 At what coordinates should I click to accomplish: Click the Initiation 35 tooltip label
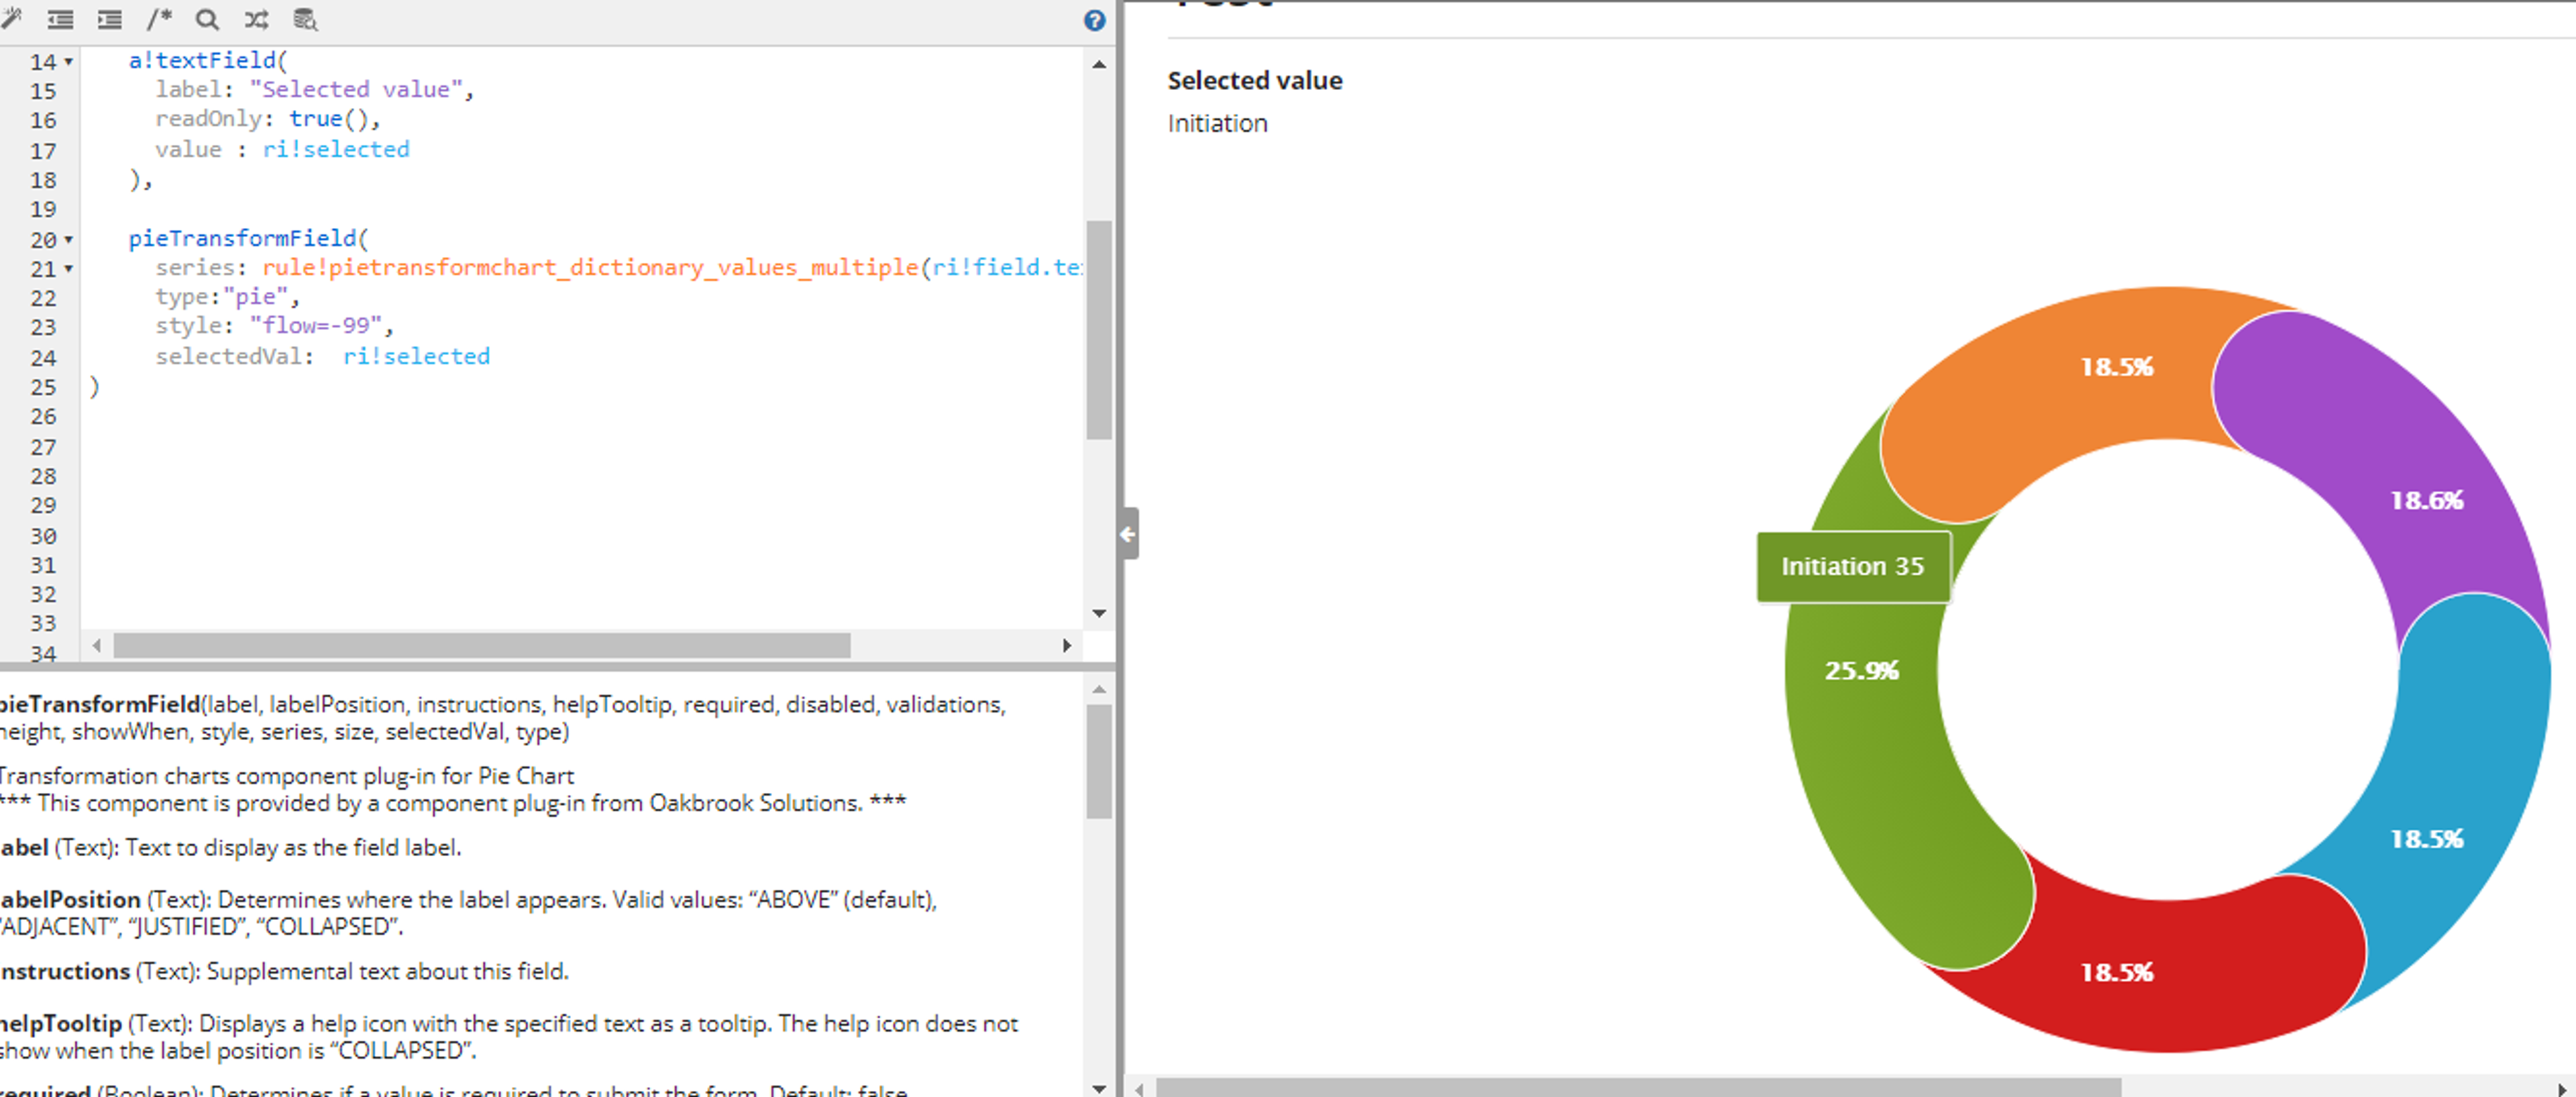[1853, 567]
